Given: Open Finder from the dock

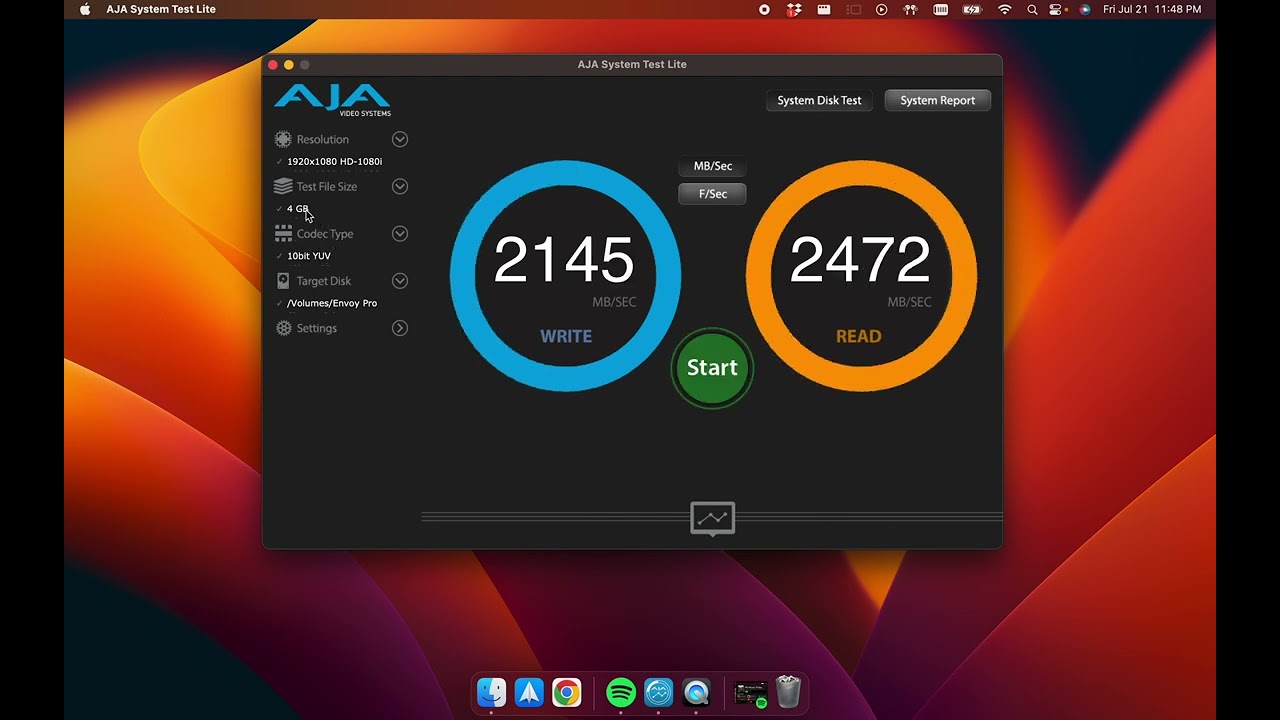Looking at the screenshot, I should pyautogui.click(x=491, y=692).
